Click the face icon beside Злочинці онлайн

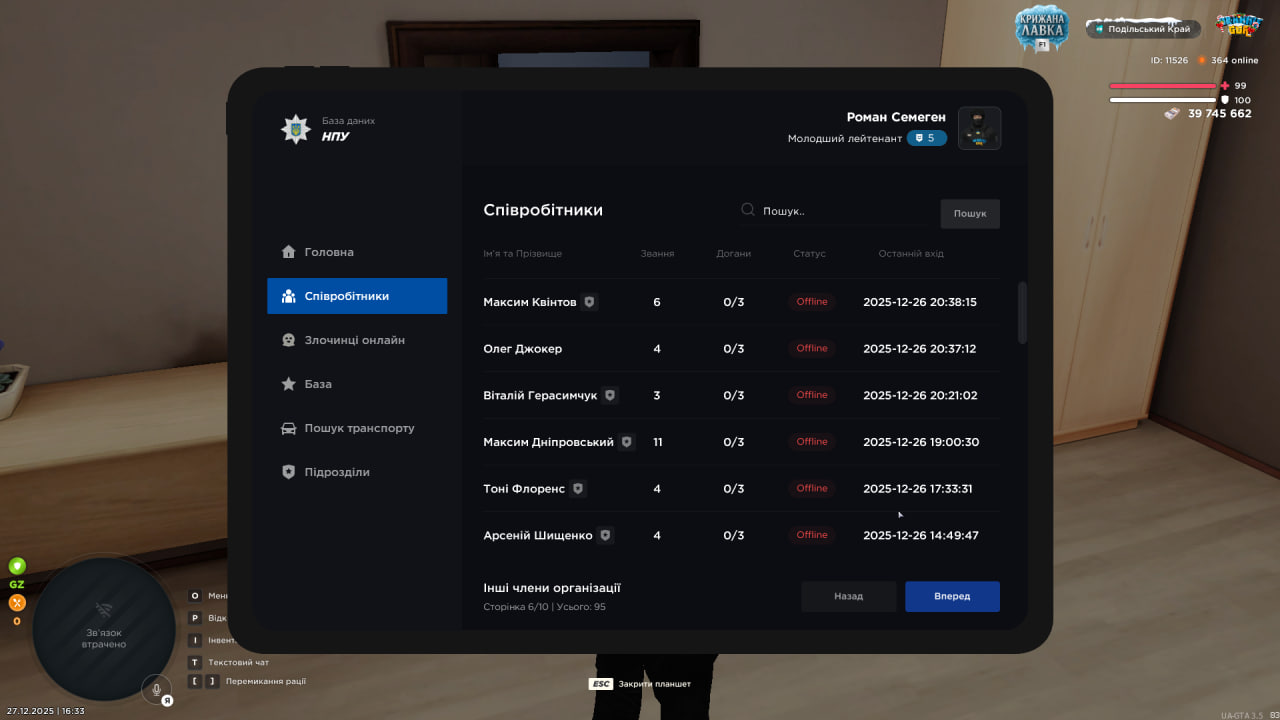[x=289, y=340]
